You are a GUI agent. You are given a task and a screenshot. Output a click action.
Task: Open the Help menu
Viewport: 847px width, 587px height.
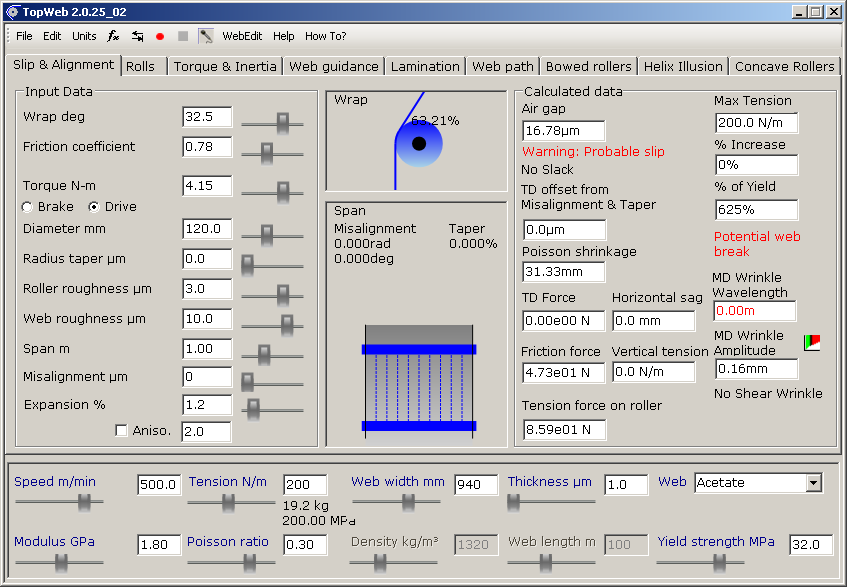[x=284, y=36]
